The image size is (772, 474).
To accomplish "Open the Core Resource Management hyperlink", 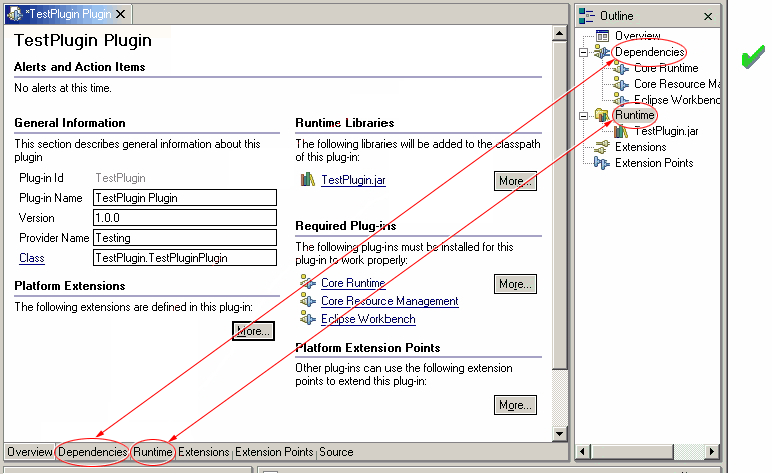I will 389,301.
